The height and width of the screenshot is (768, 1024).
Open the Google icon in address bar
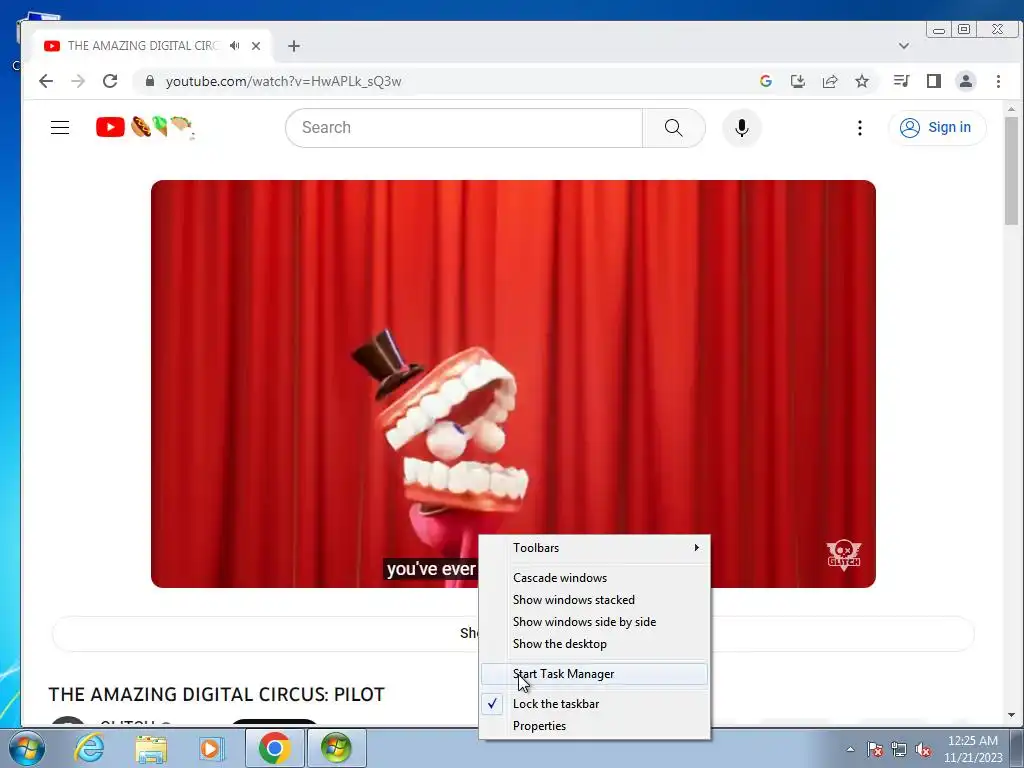coord(765,81)
